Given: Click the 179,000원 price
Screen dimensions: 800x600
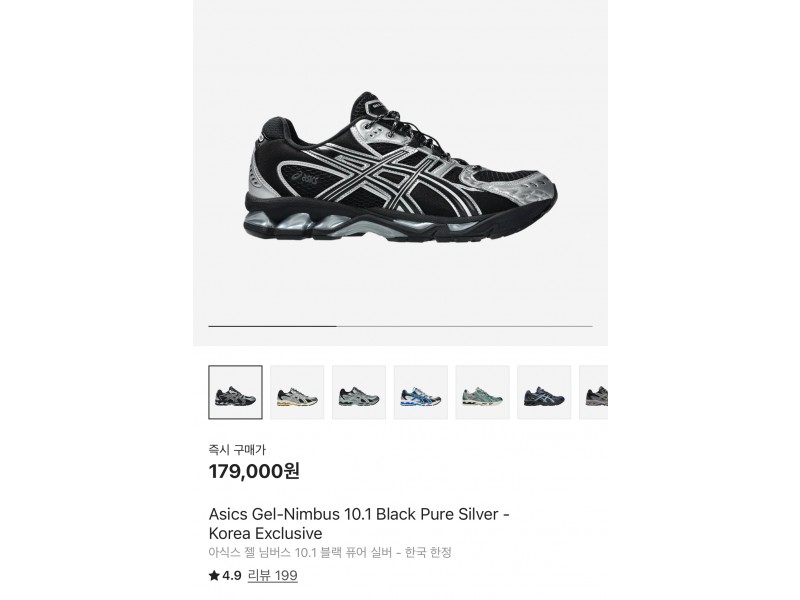Looking at the screenshot, I should [x=254, y=471].
